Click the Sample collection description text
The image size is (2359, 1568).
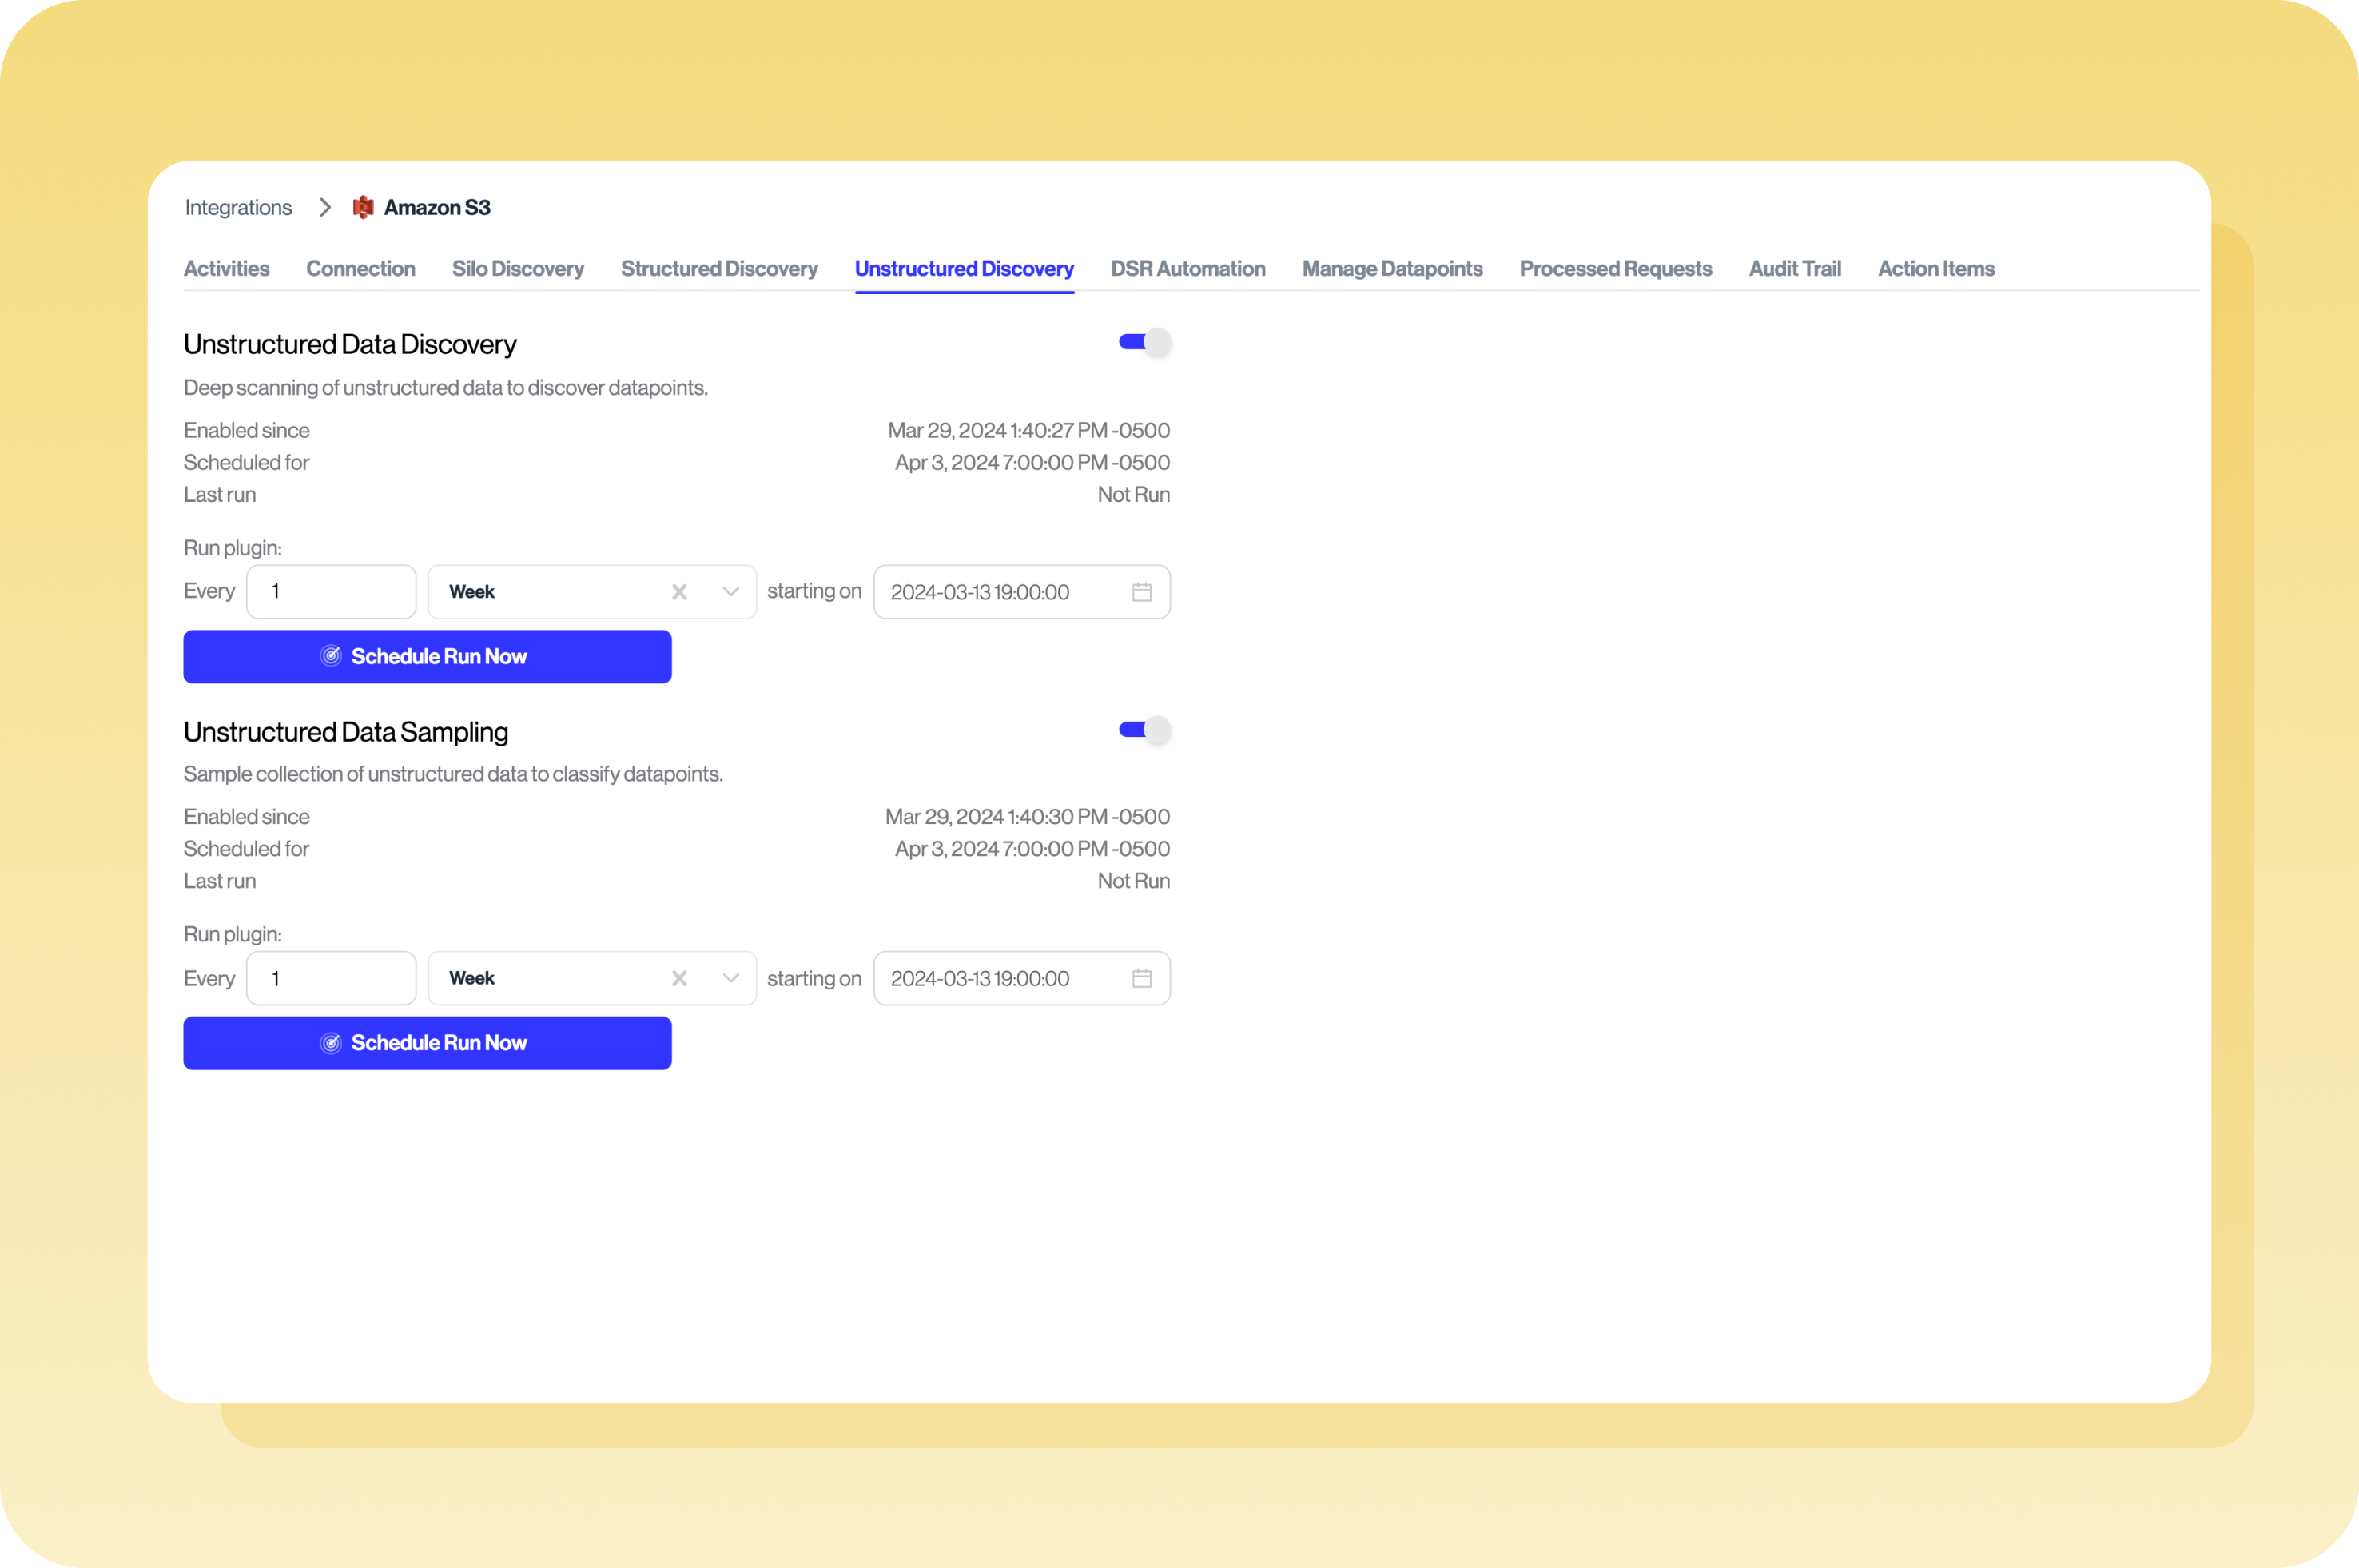tap(453, 774)
